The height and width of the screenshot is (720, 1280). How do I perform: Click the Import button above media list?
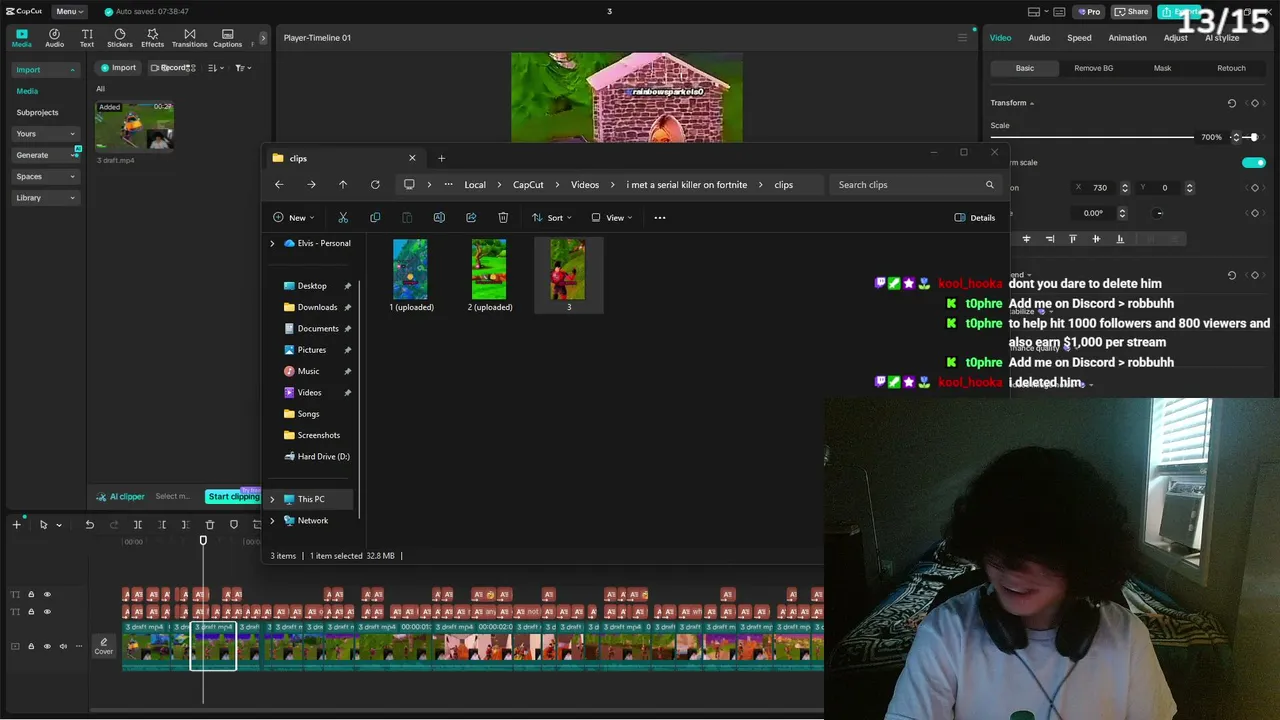click(118, 68)
